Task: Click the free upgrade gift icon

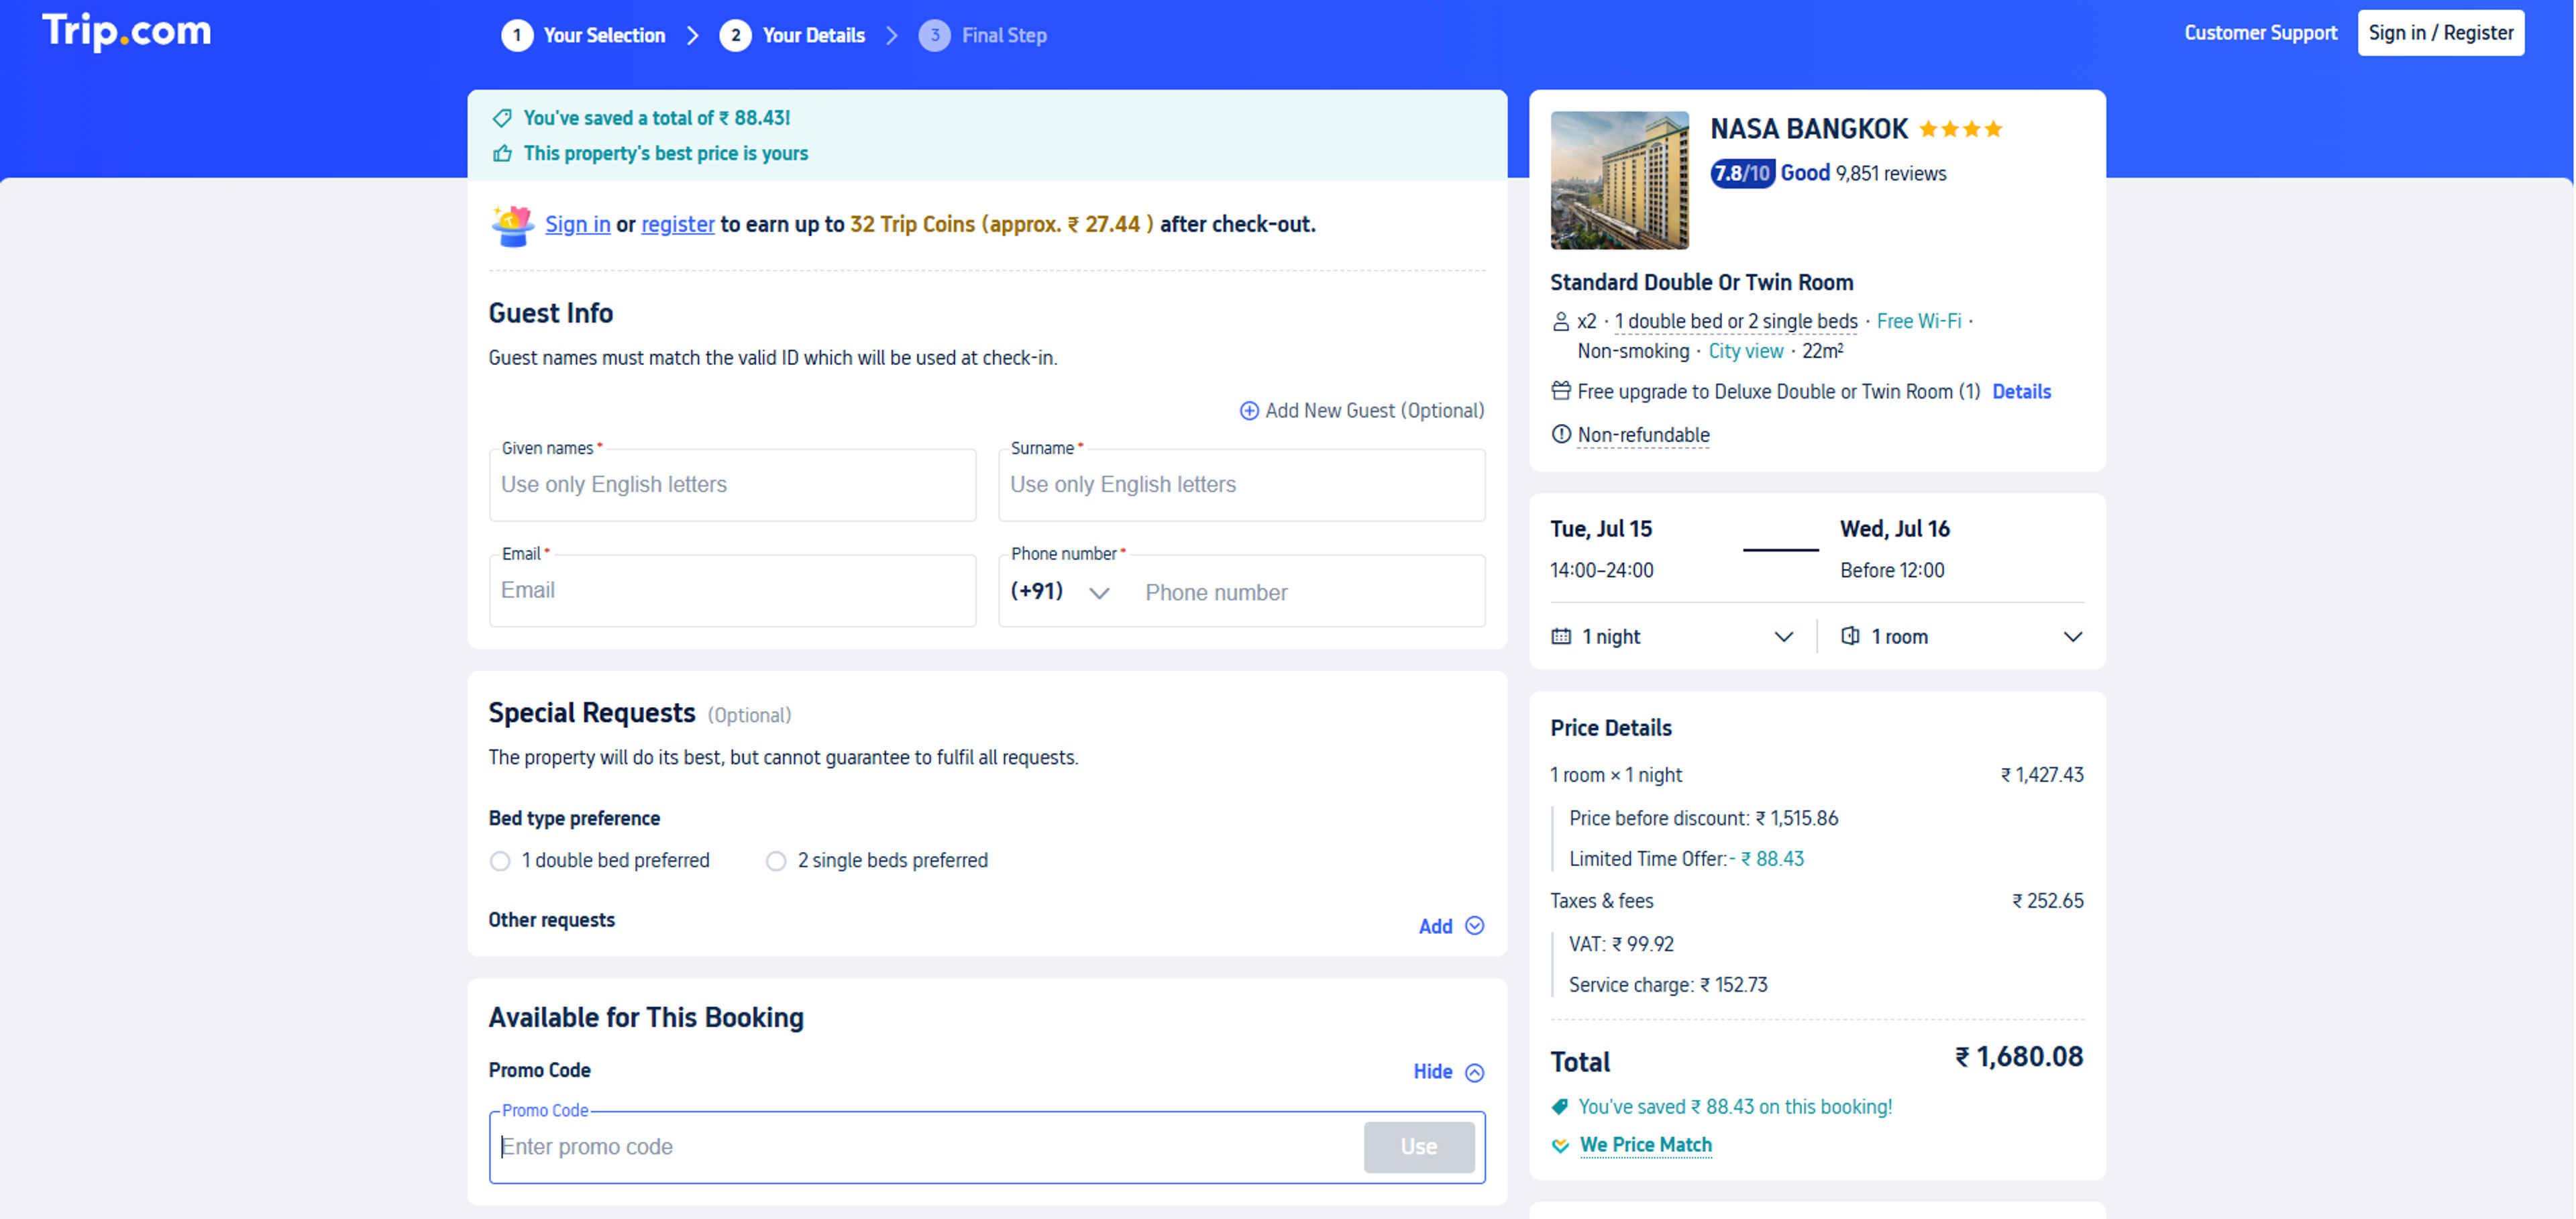Action: point(1560,391)
